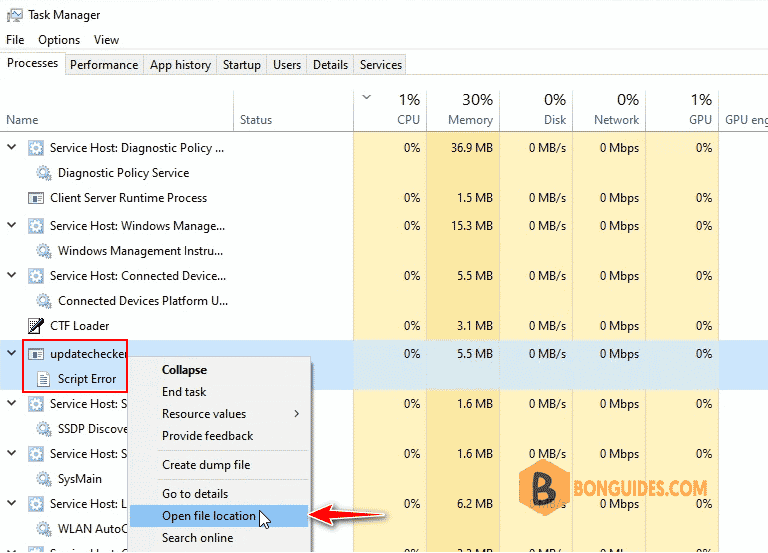Sort by the CPU column header
768x553 pixels.
(x=390, y=111)
